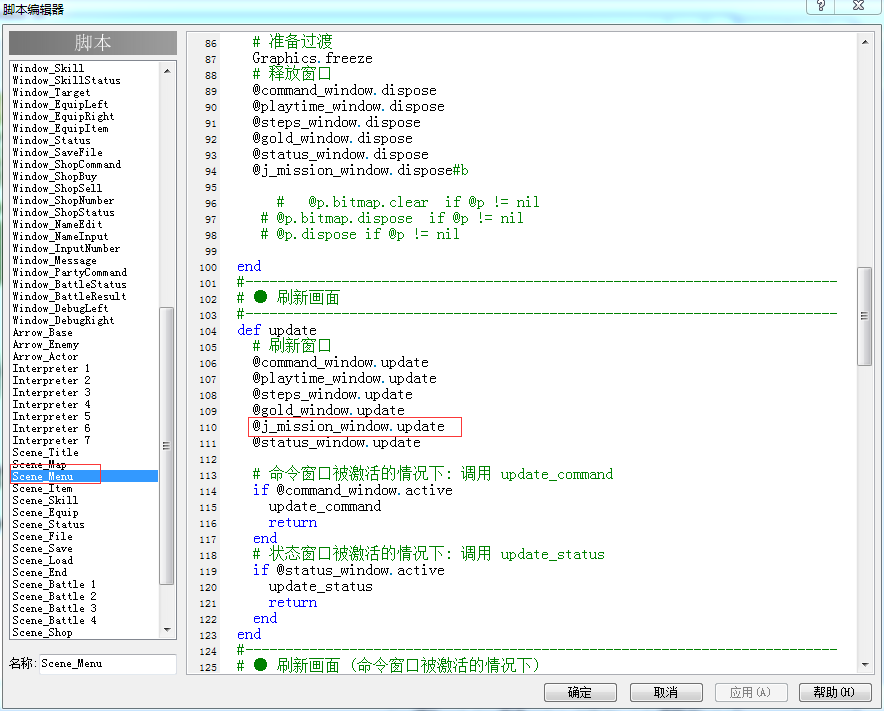The height and width of the screenshot is (711, 884).
Task: Select Window_DebugRight script
Action: click(x=64, y=320)
